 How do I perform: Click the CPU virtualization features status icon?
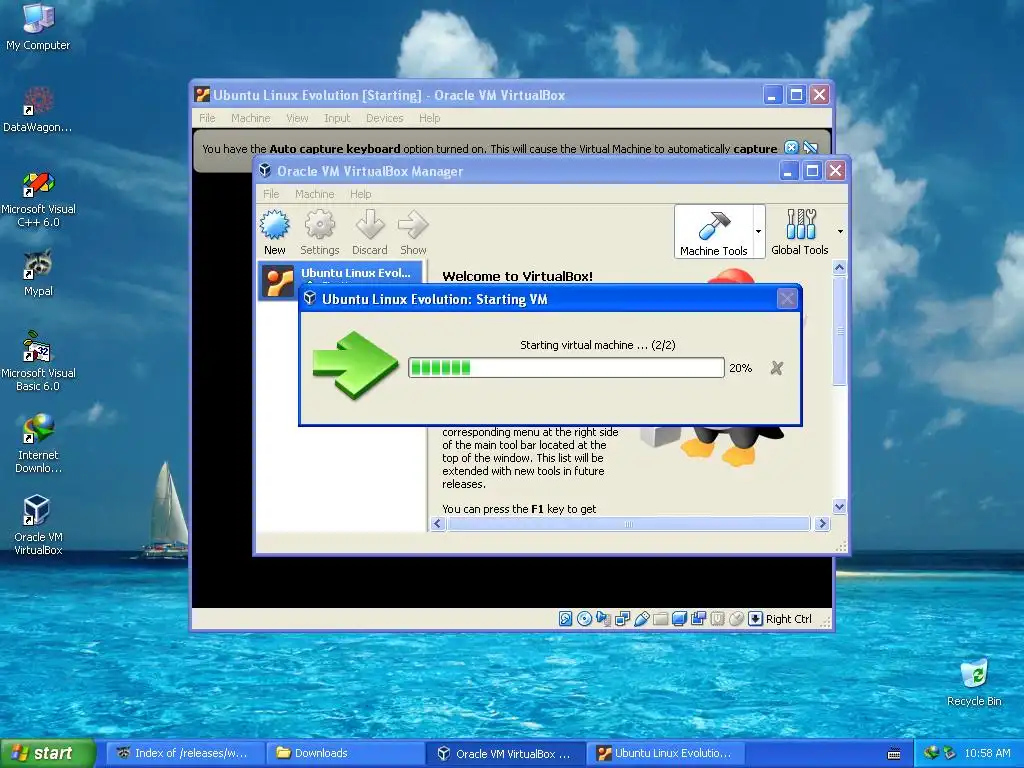[x=717, y=618]
